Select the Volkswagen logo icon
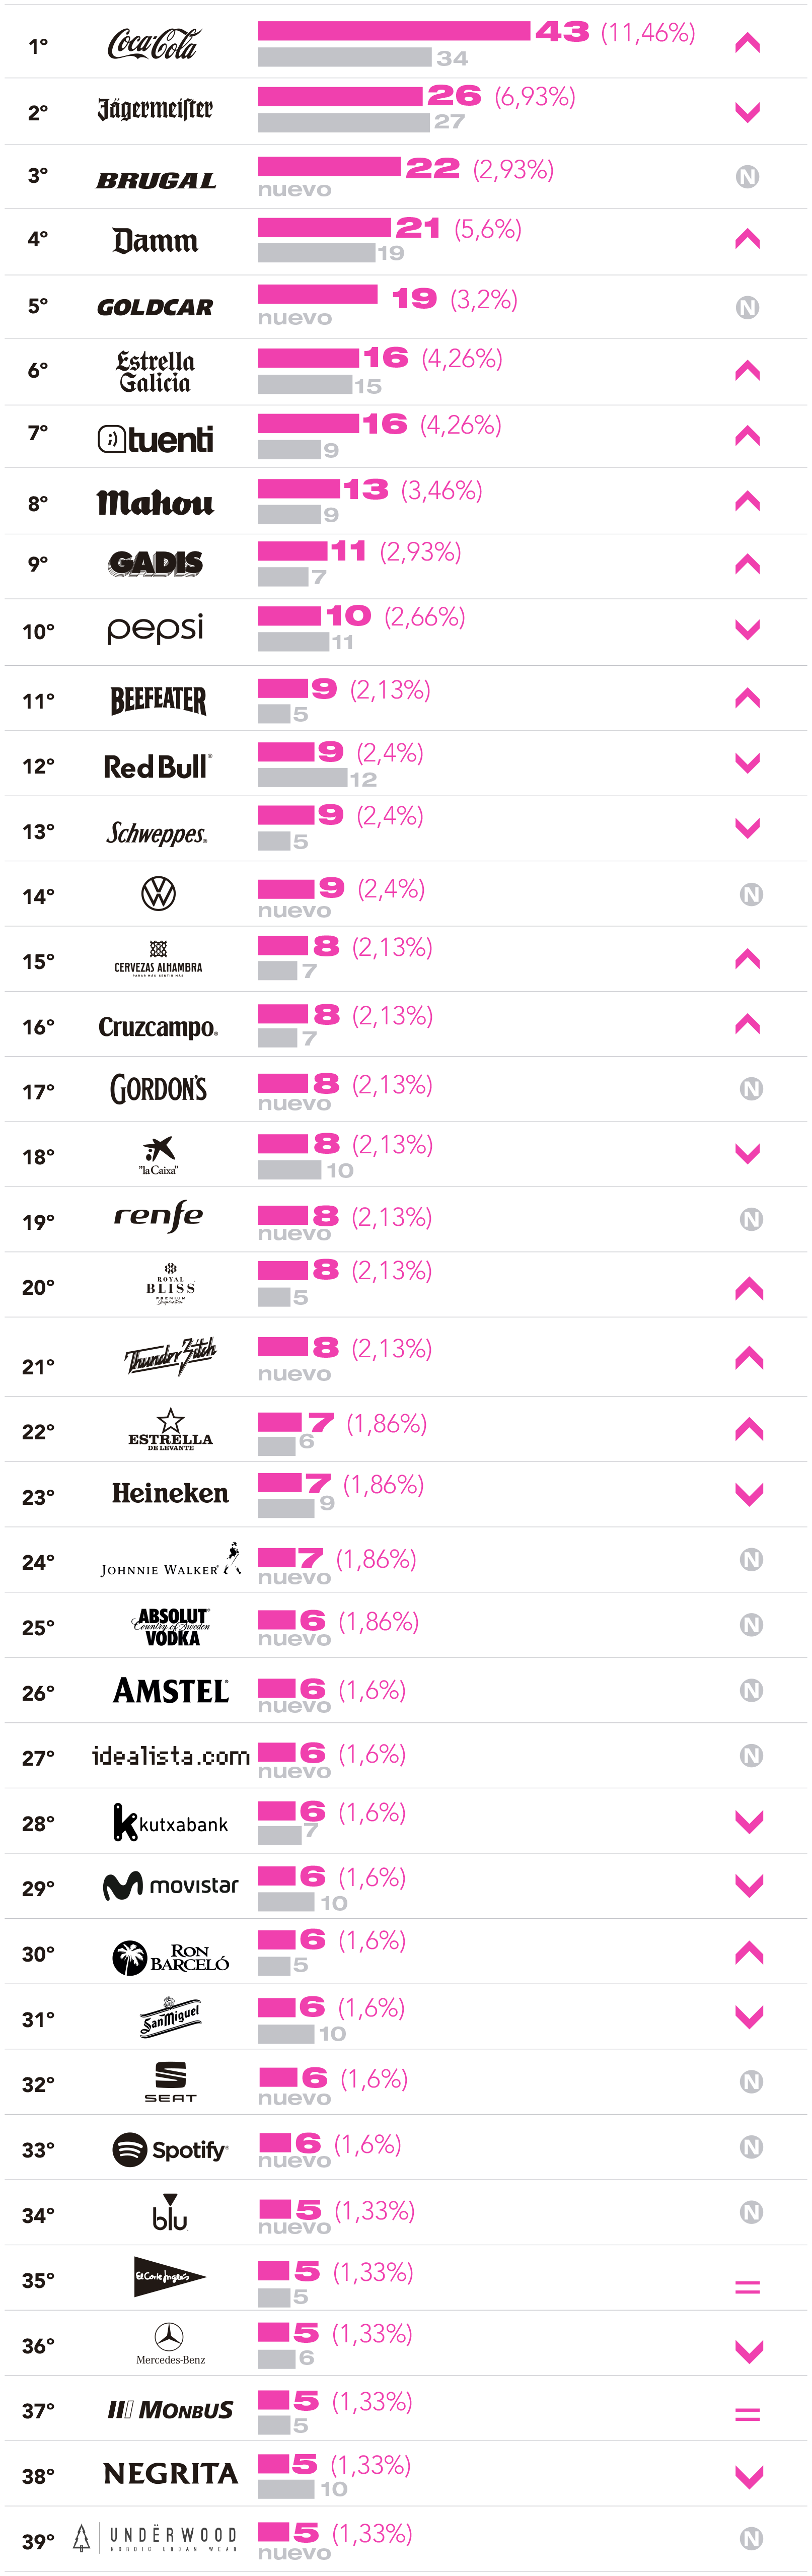Image resolution: width=812 pixels, height=2576 pixels. tap(158, 893)
